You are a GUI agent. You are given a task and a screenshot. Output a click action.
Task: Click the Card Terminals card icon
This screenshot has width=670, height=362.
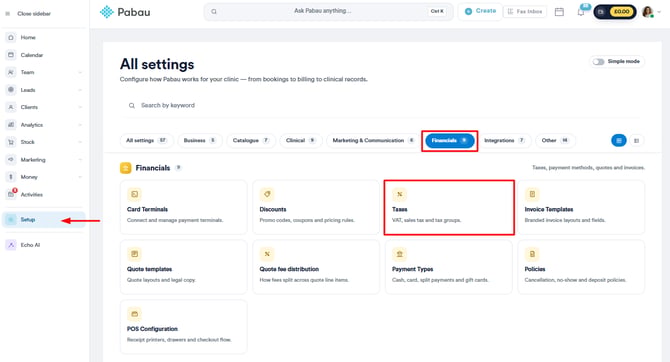134,194
